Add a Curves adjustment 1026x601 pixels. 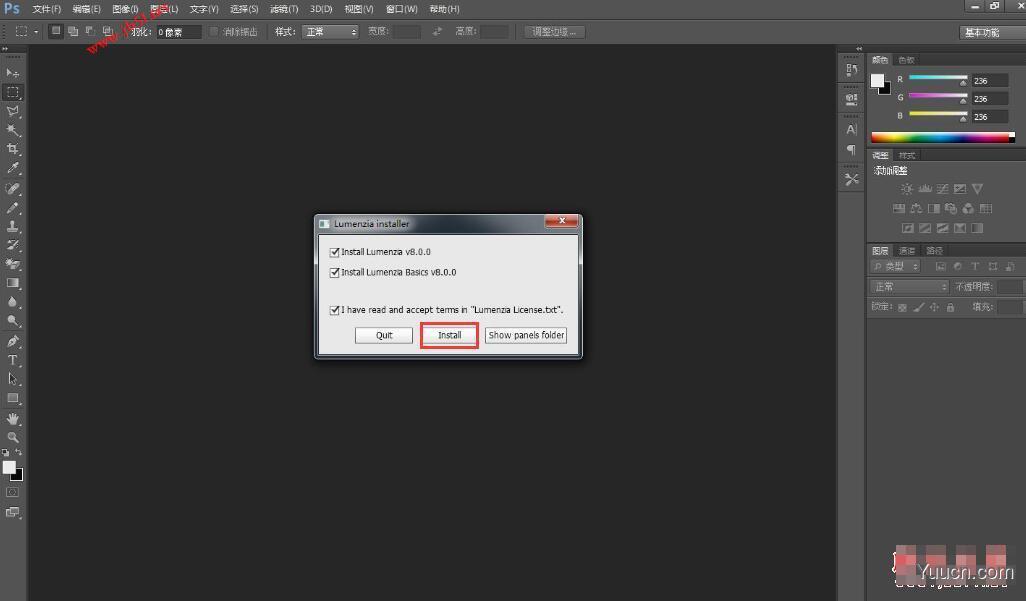tap(942, 189)
